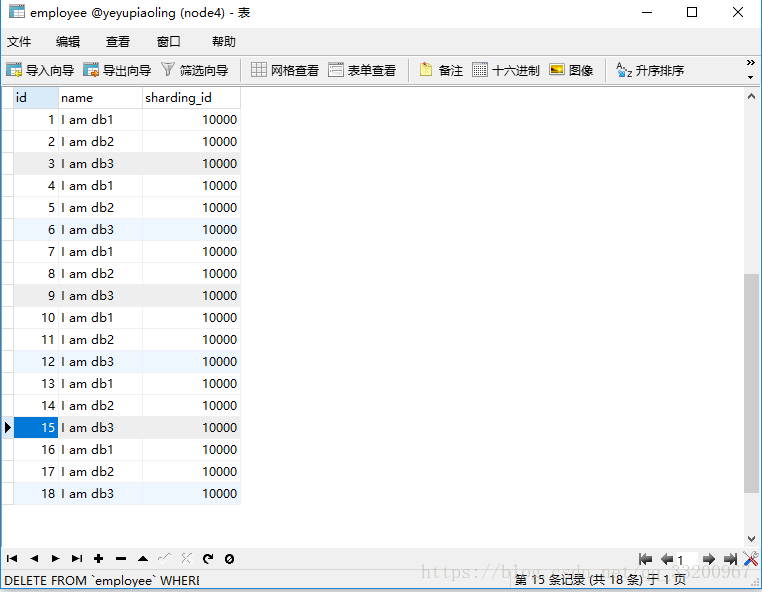The width and height of the screenshot is (762, 592).
Task: Open the 图像 image viewer
Action: click(571, 70)
